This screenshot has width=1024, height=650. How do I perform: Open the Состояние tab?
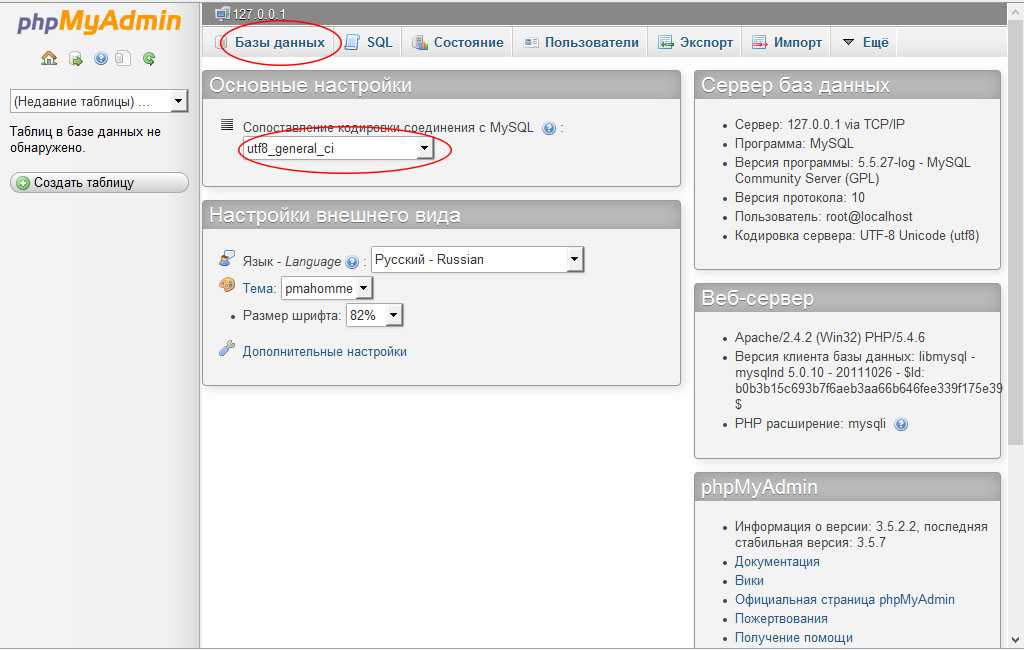(457, 42)
